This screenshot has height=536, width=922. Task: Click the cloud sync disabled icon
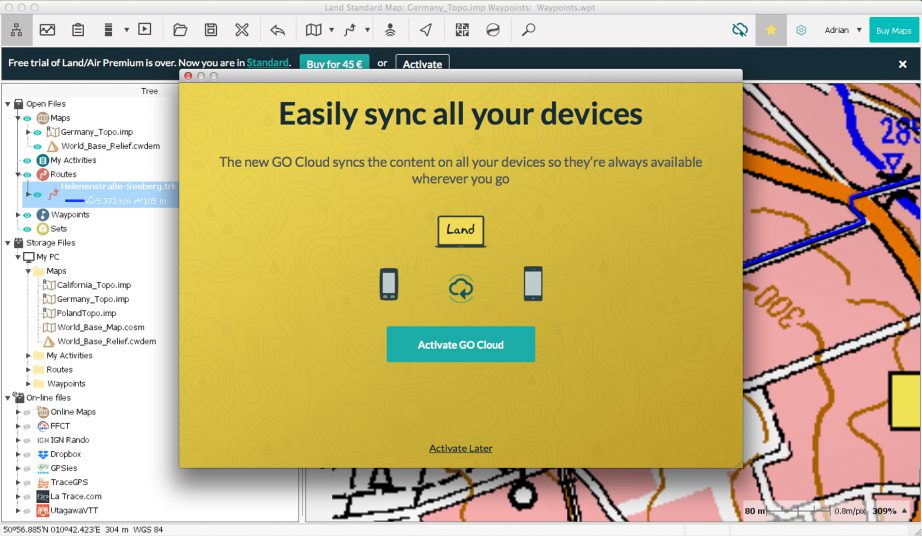740,30
